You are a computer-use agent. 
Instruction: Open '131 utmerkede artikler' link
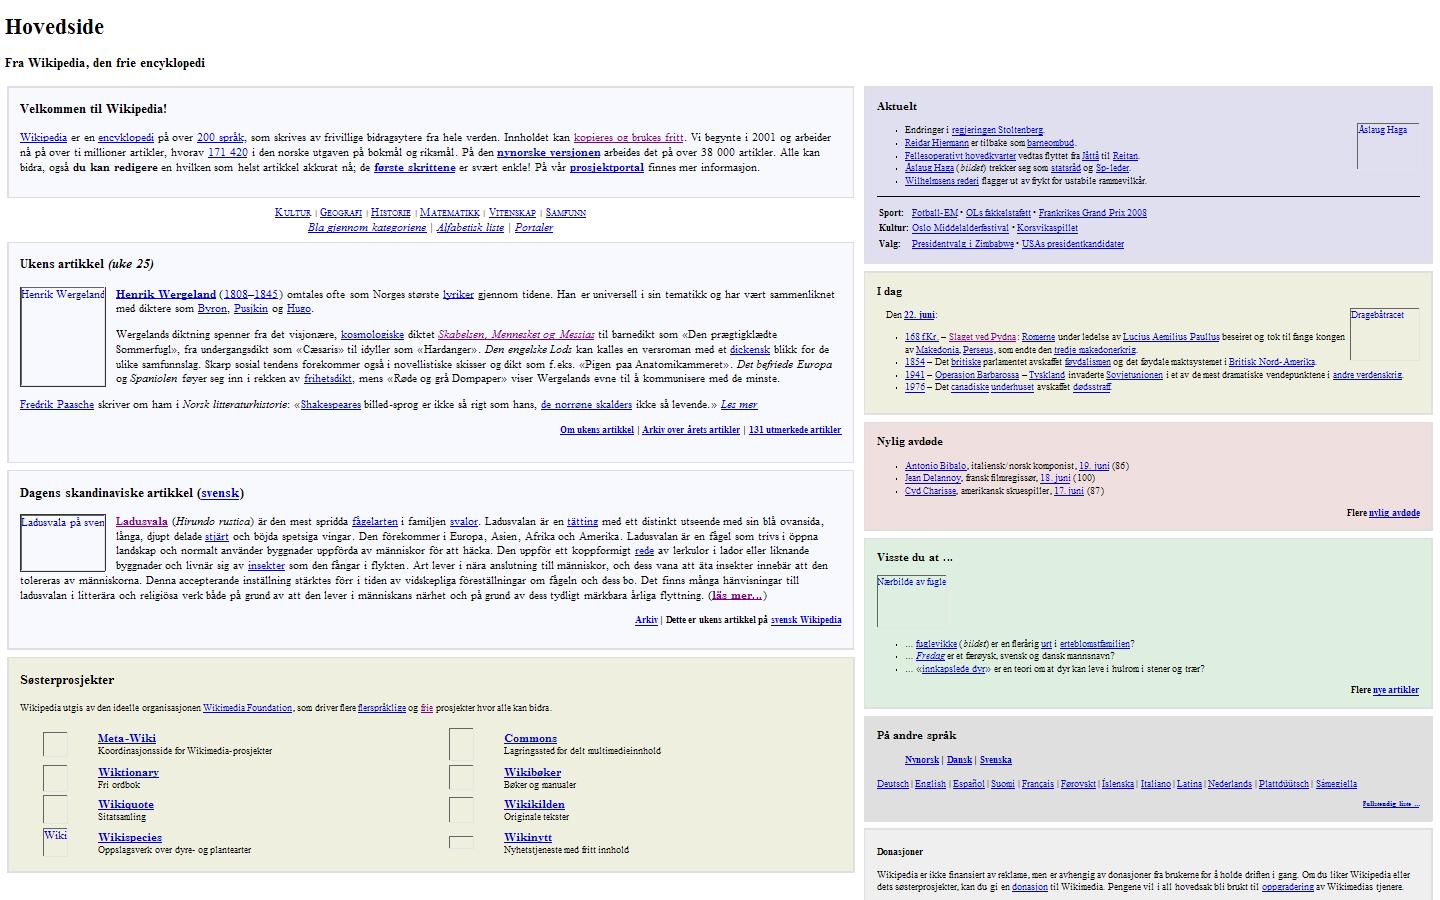(x=795, y=430)
